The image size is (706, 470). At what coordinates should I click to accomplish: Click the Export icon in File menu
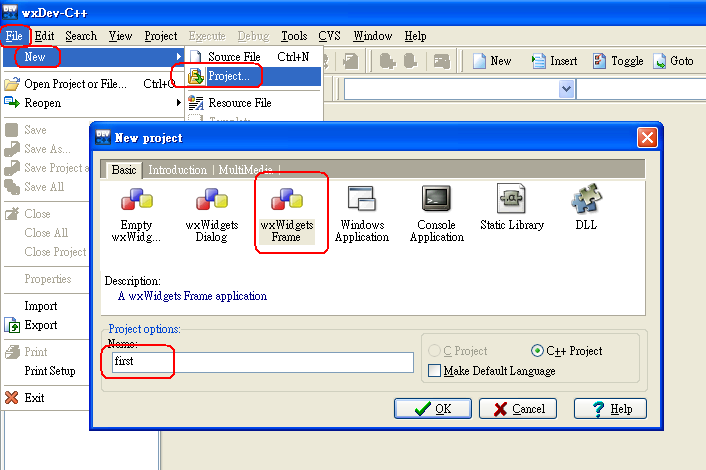[12, 325]
